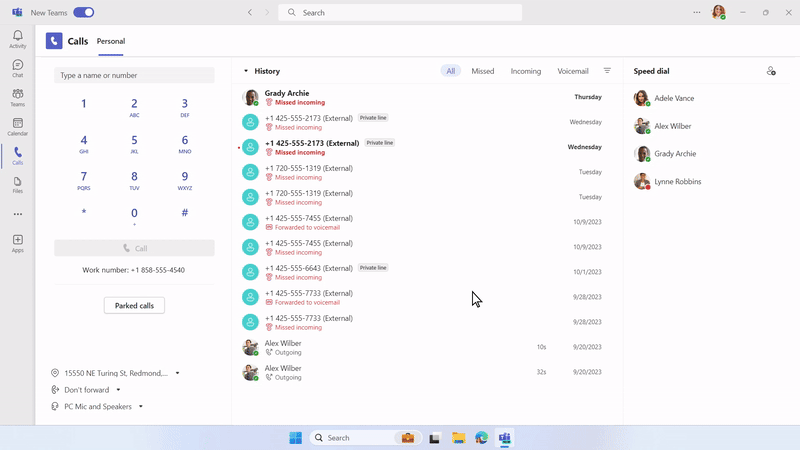Open Apps in the sidebar
The height and width of the screenshot is (450, 800).
tap(17, 243)
